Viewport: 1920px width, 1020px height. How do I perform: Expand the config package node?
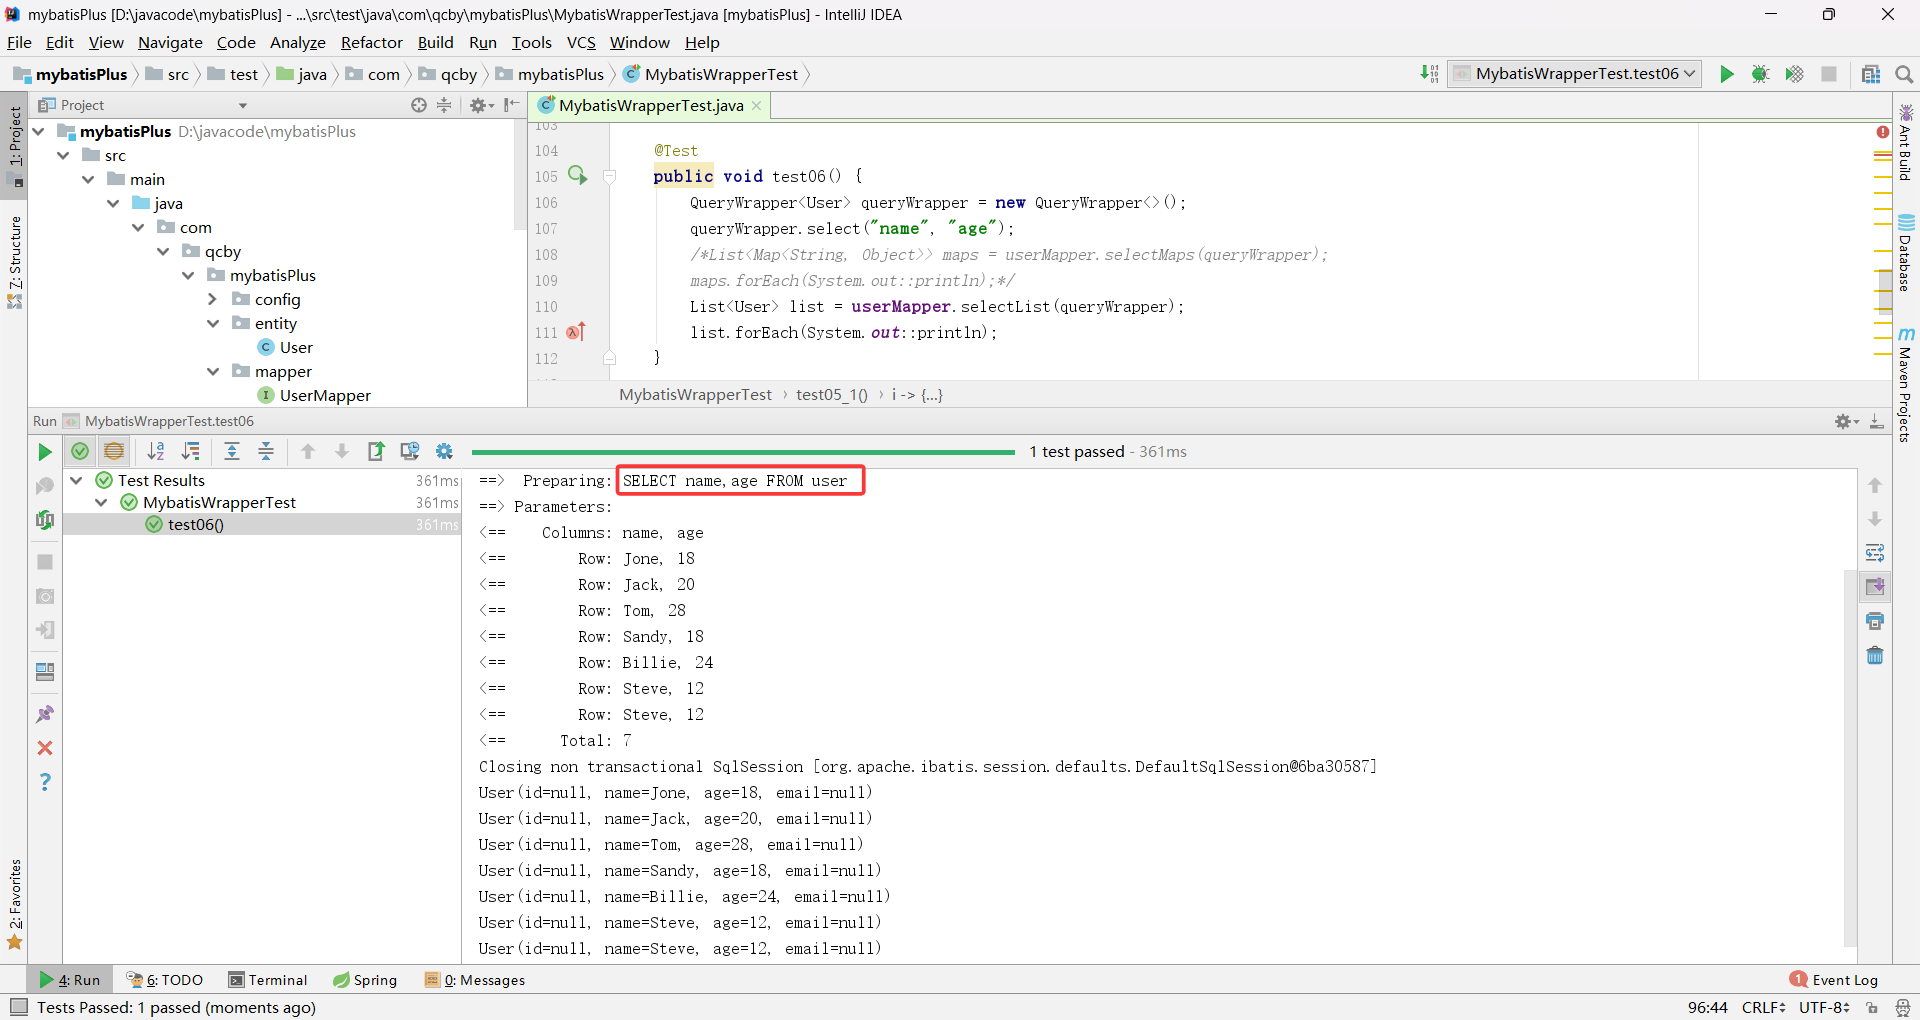coord(212,299)
